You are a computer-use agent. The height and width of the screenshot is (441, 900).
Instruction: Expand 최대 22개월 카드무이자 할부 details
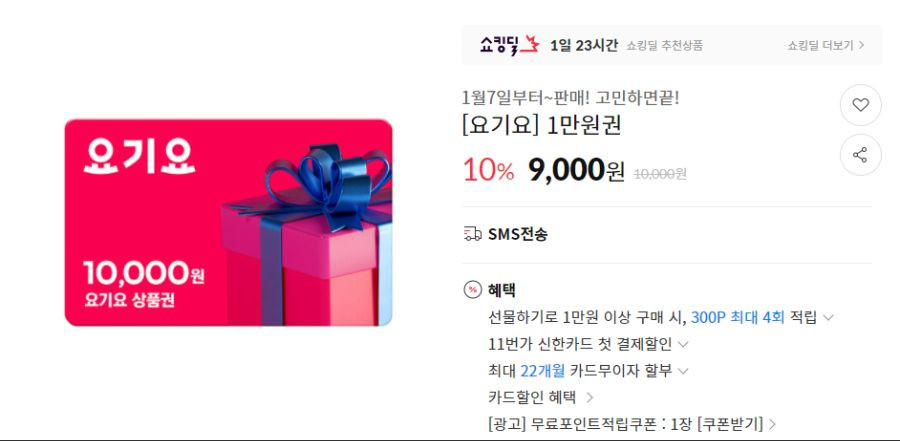pyautogui.click(x=682, y=371)
